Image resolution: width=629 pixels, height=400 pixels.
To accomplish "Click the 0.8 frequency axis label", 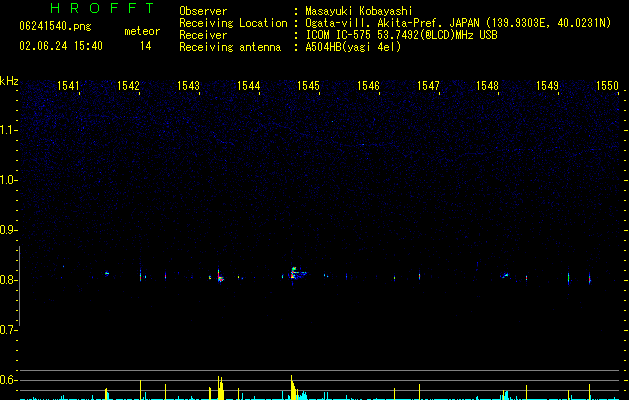I will pos(8,280).
